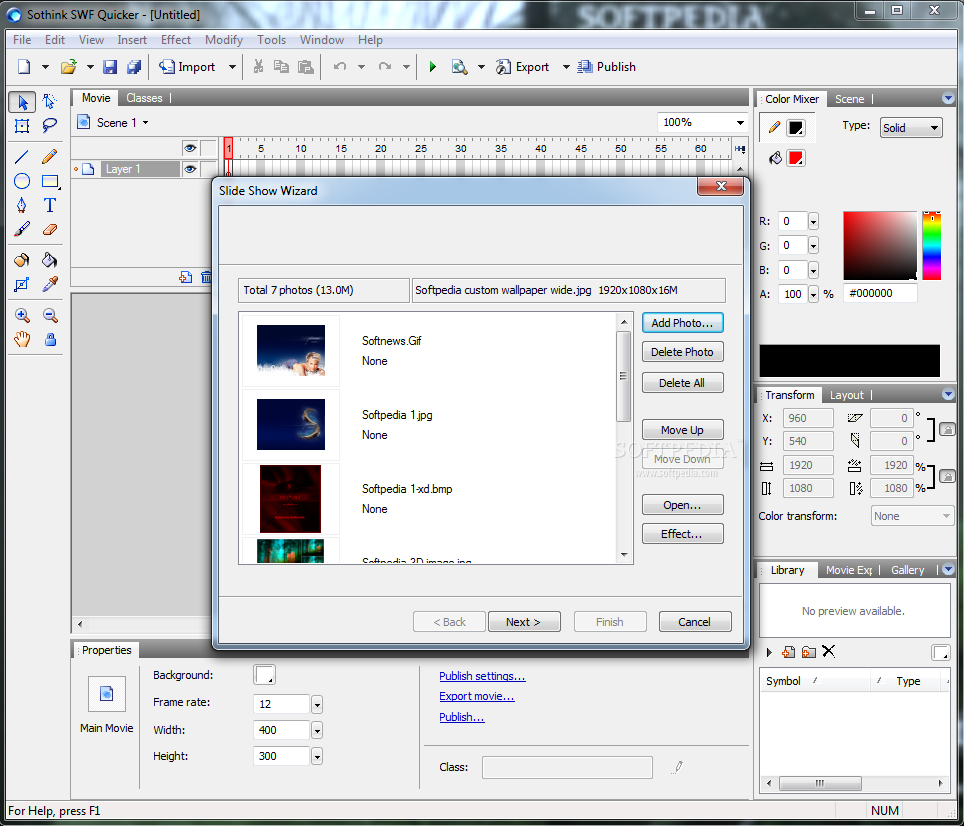Select the Subselection tool

[x=49, y=102]
